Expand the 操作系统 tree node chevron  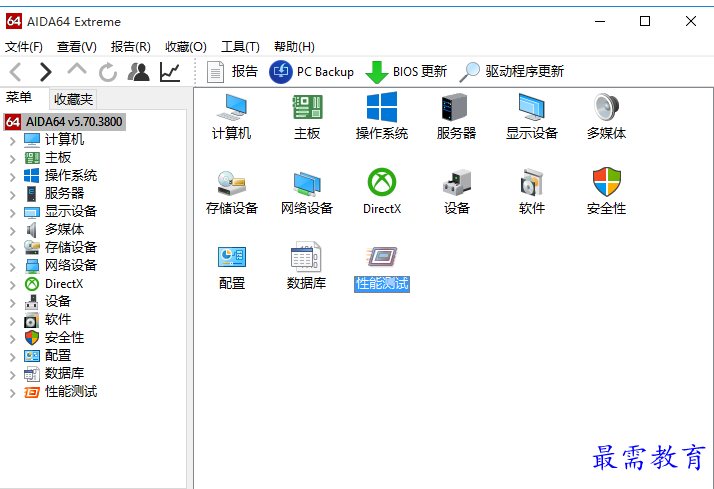[13, 177]
